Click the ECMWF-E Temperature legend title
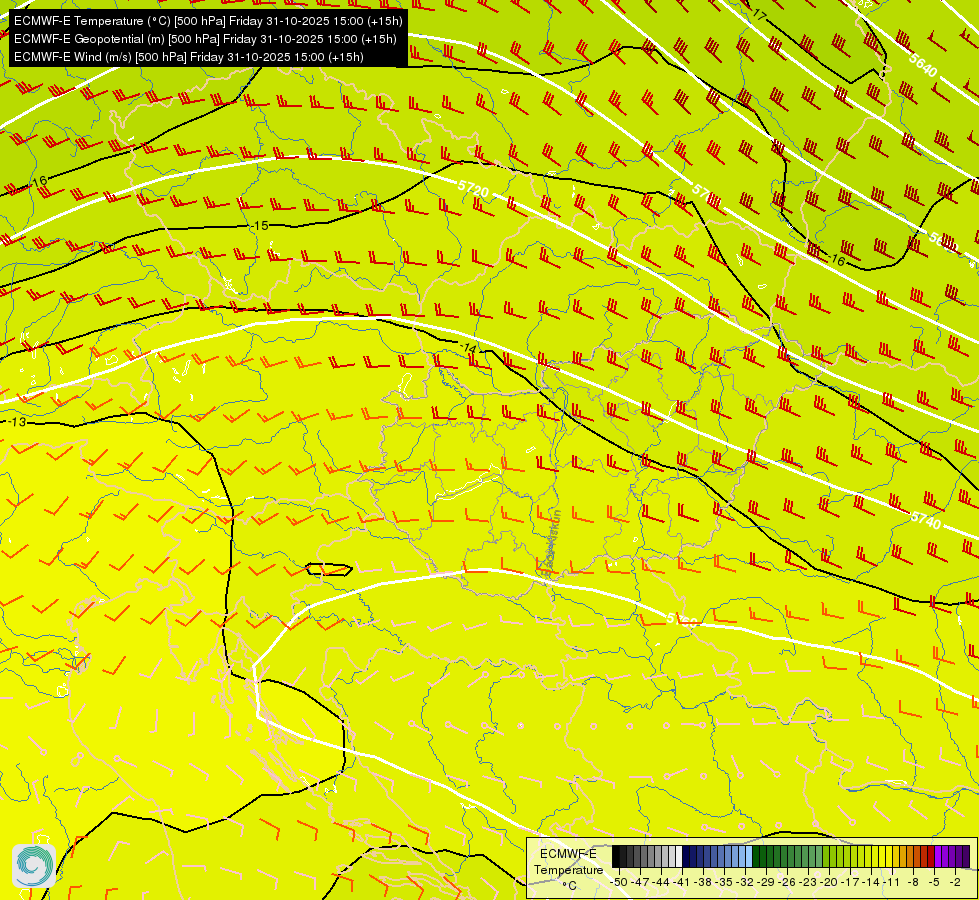Screen dimensions: 979x900 (x=568, y=861)
